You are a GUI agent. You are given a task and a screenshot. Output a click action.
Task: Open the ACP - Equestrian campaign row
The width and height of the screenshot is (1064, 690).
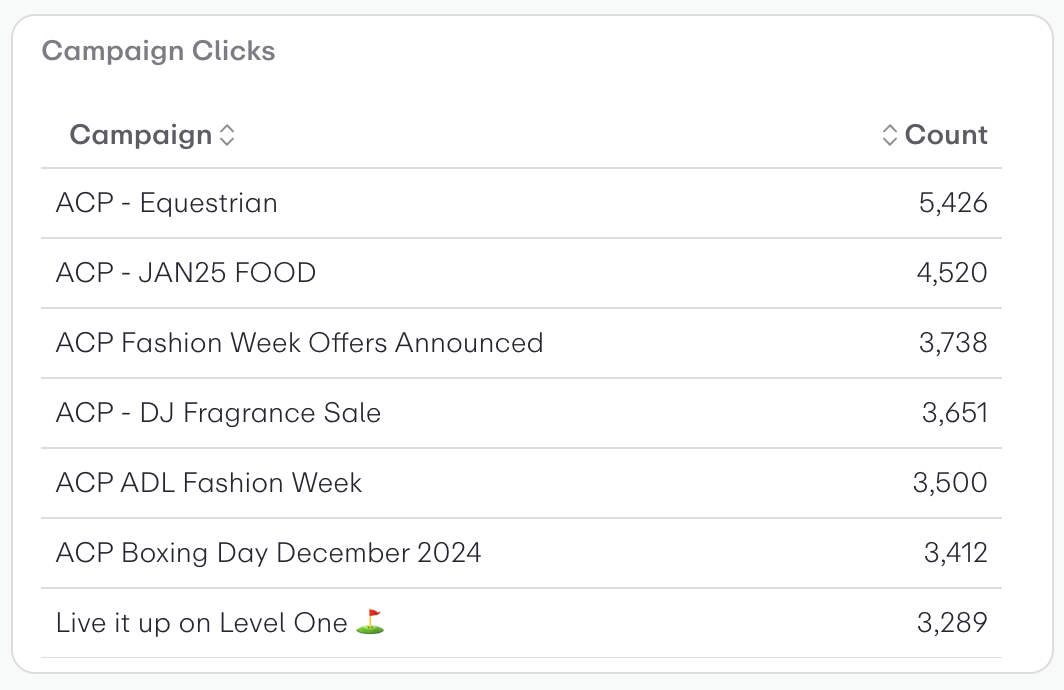click(167, 203)
